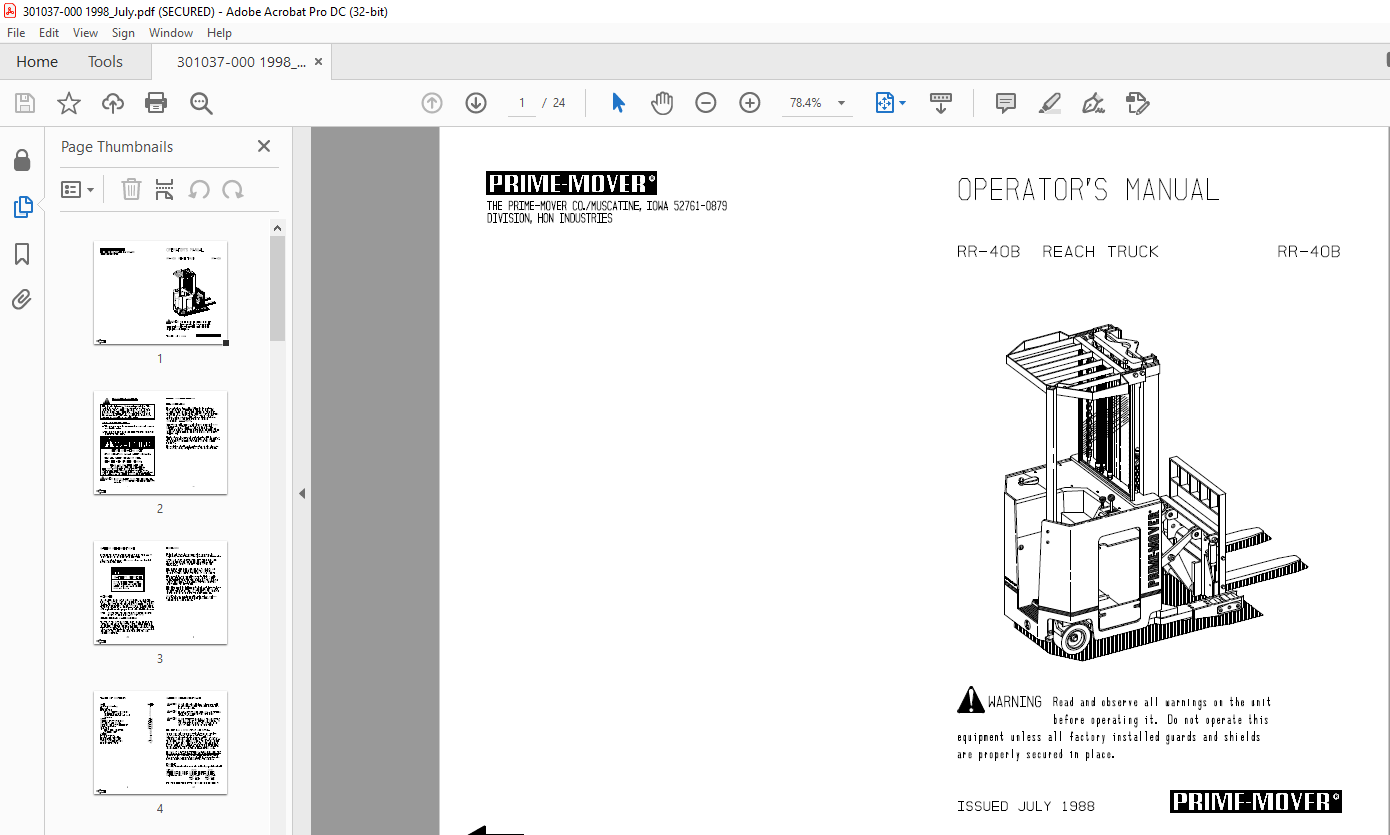Rotate pages clockwise

point(233,189)
